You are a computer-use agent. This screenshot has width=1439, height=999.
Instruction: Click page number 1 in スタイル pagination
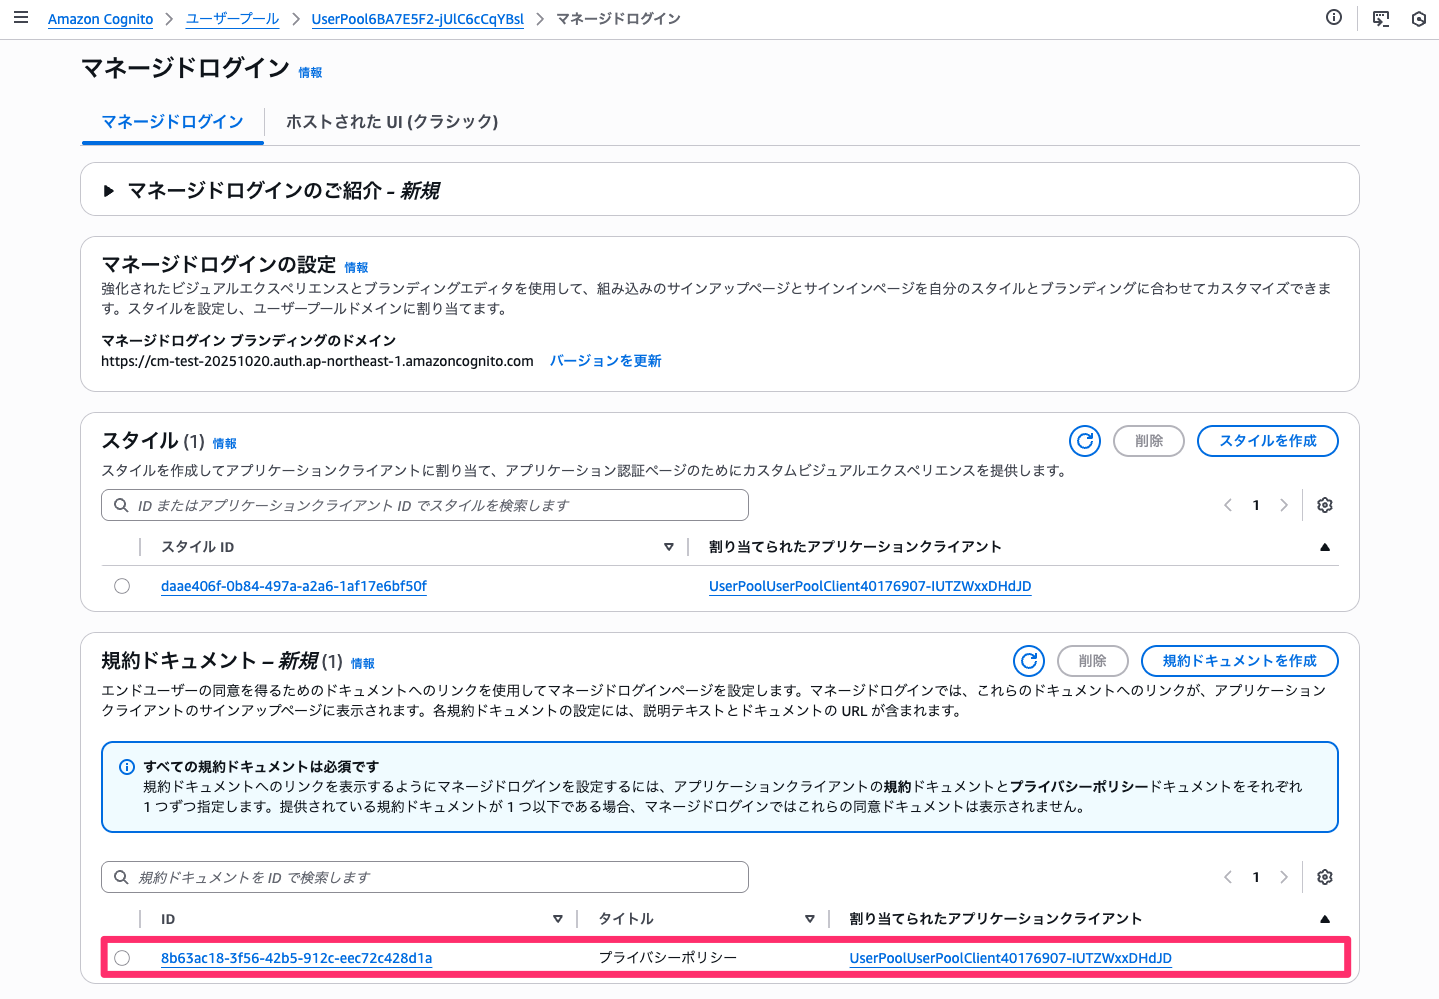1256,505
